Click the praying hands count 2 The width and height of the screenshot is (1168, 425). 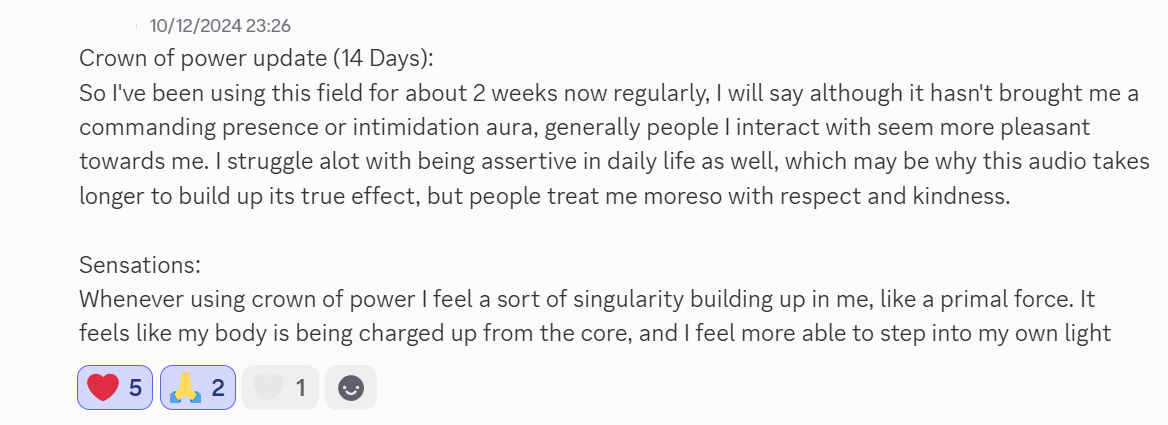point(217,388)
